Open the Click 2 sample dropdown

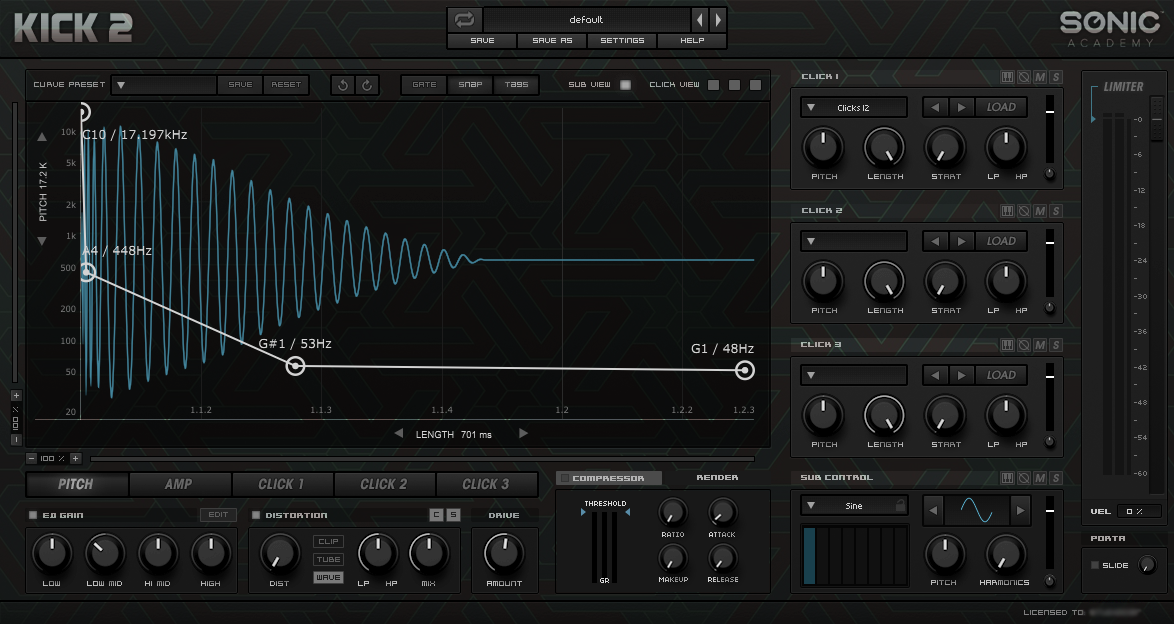[x=854, y=241]
